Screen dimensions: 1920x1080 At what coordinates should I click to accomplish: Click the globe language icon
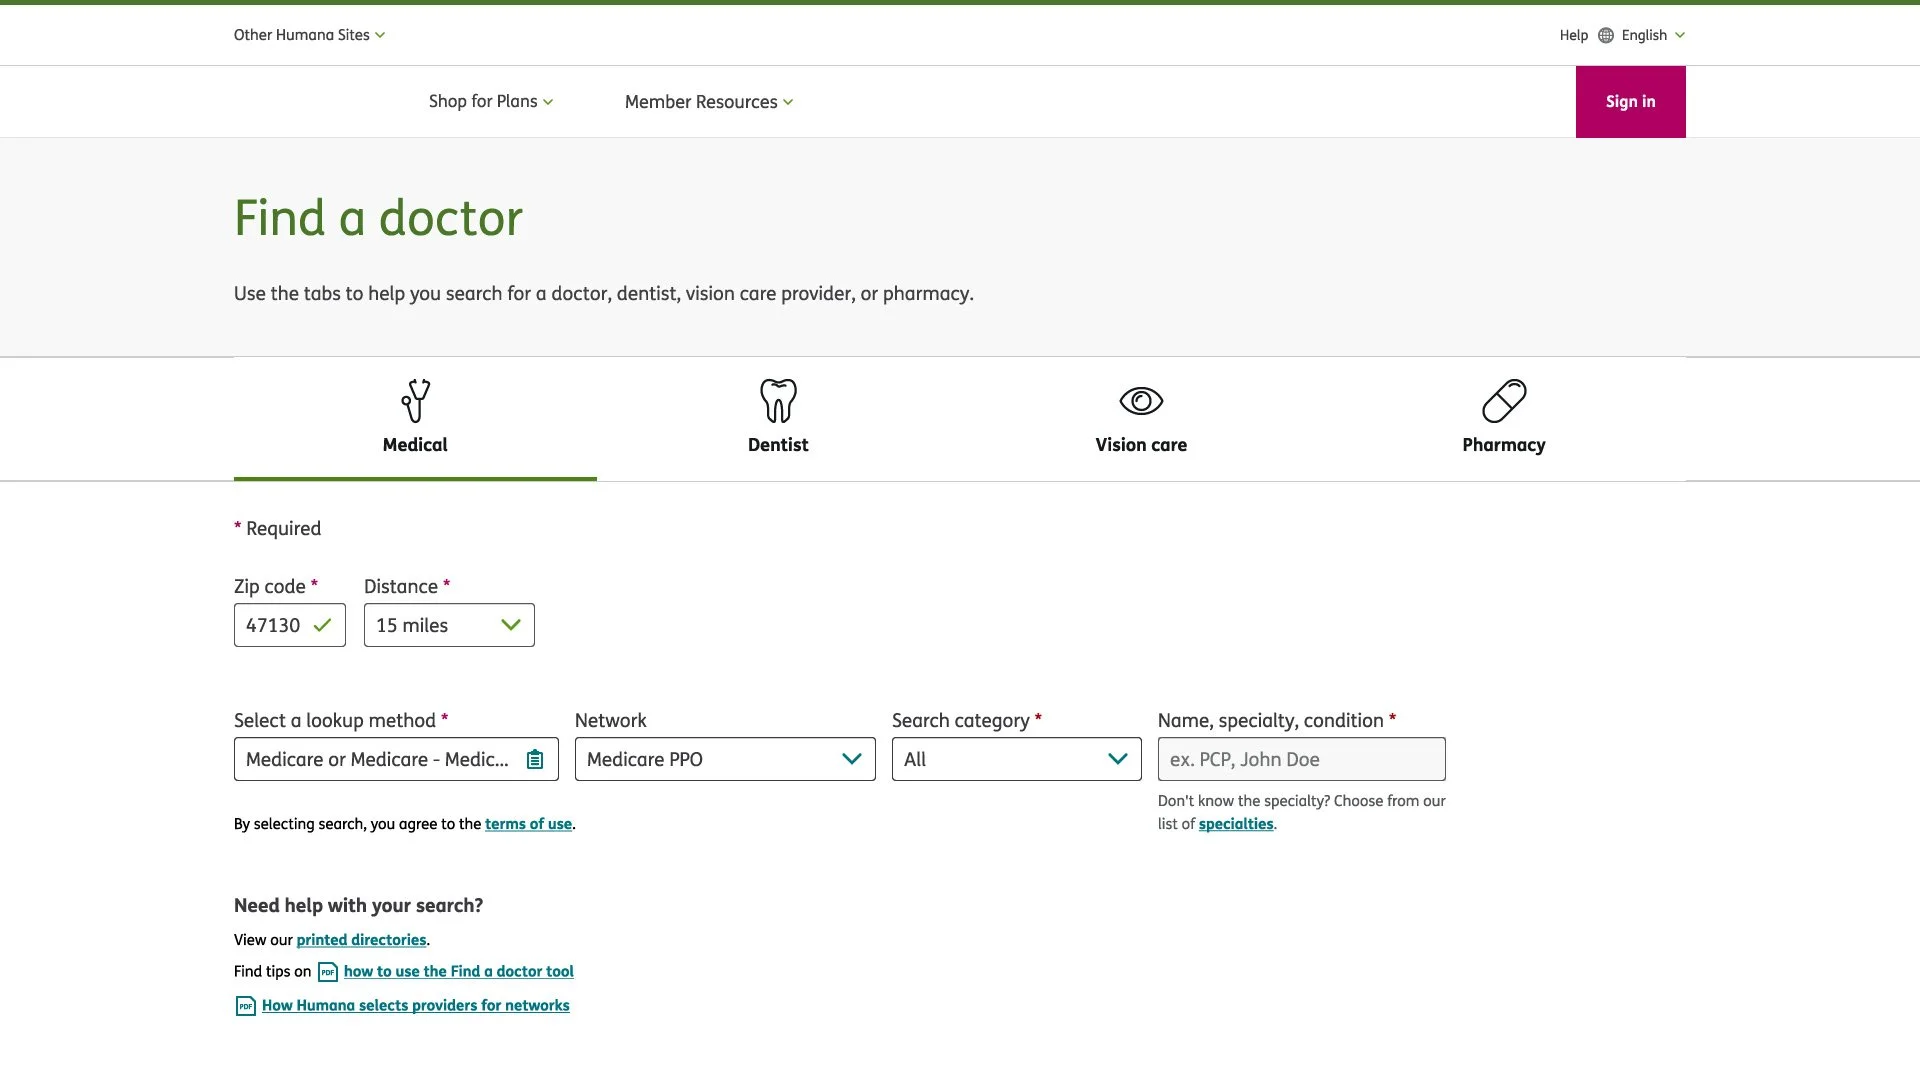click(x=1606, y=35)
